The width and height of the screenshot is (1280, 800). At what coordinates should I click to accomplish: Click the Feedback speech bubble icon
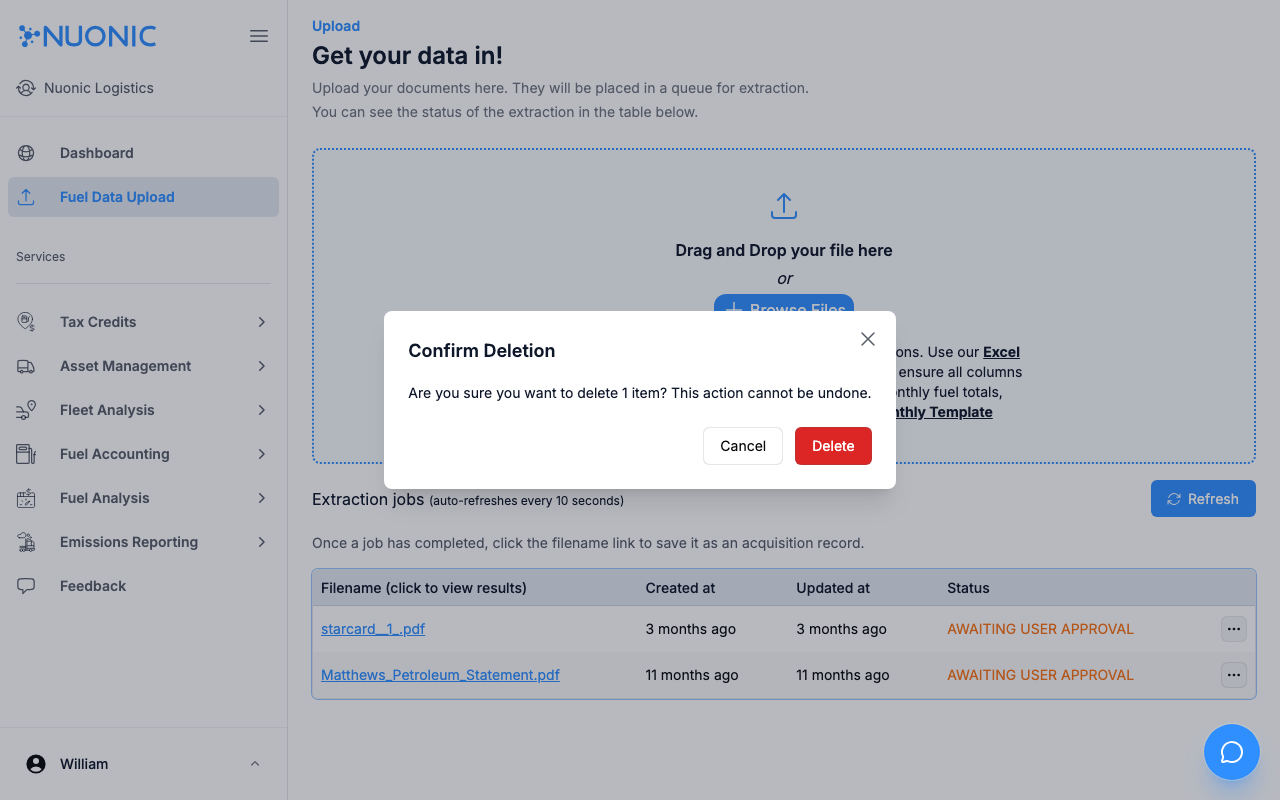point(26,586)
